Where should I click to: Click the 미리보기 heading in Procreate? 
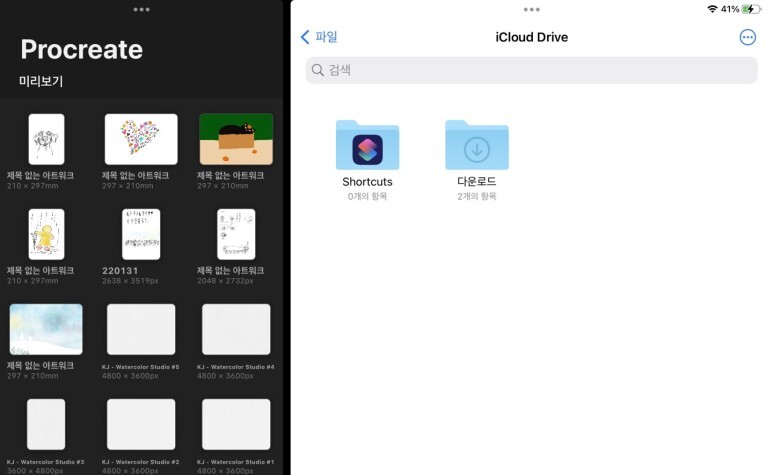tap(41, 81)
